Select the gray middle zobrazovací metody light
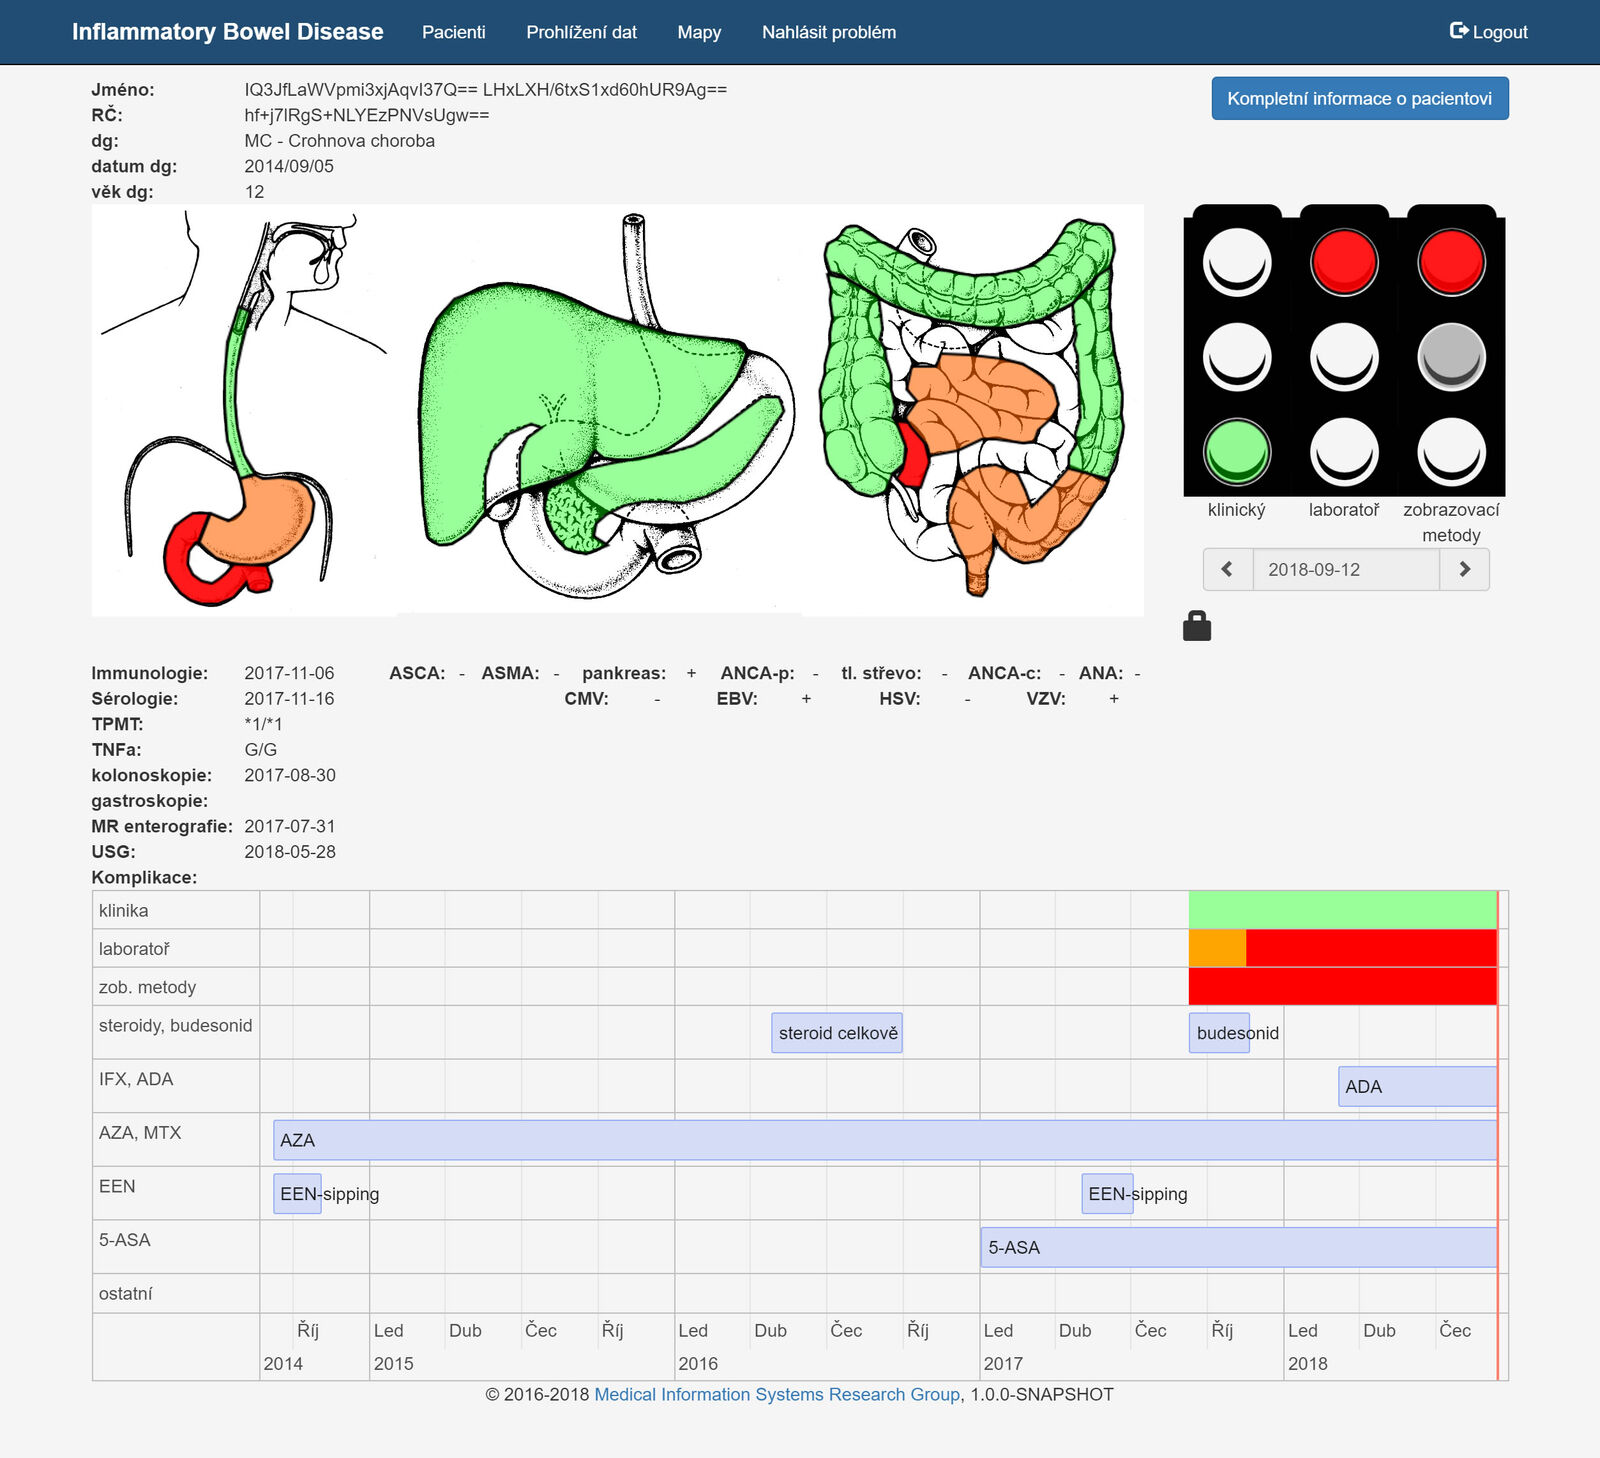Viewport: 1600px width, 1458px height. [x=1451, y=357]
